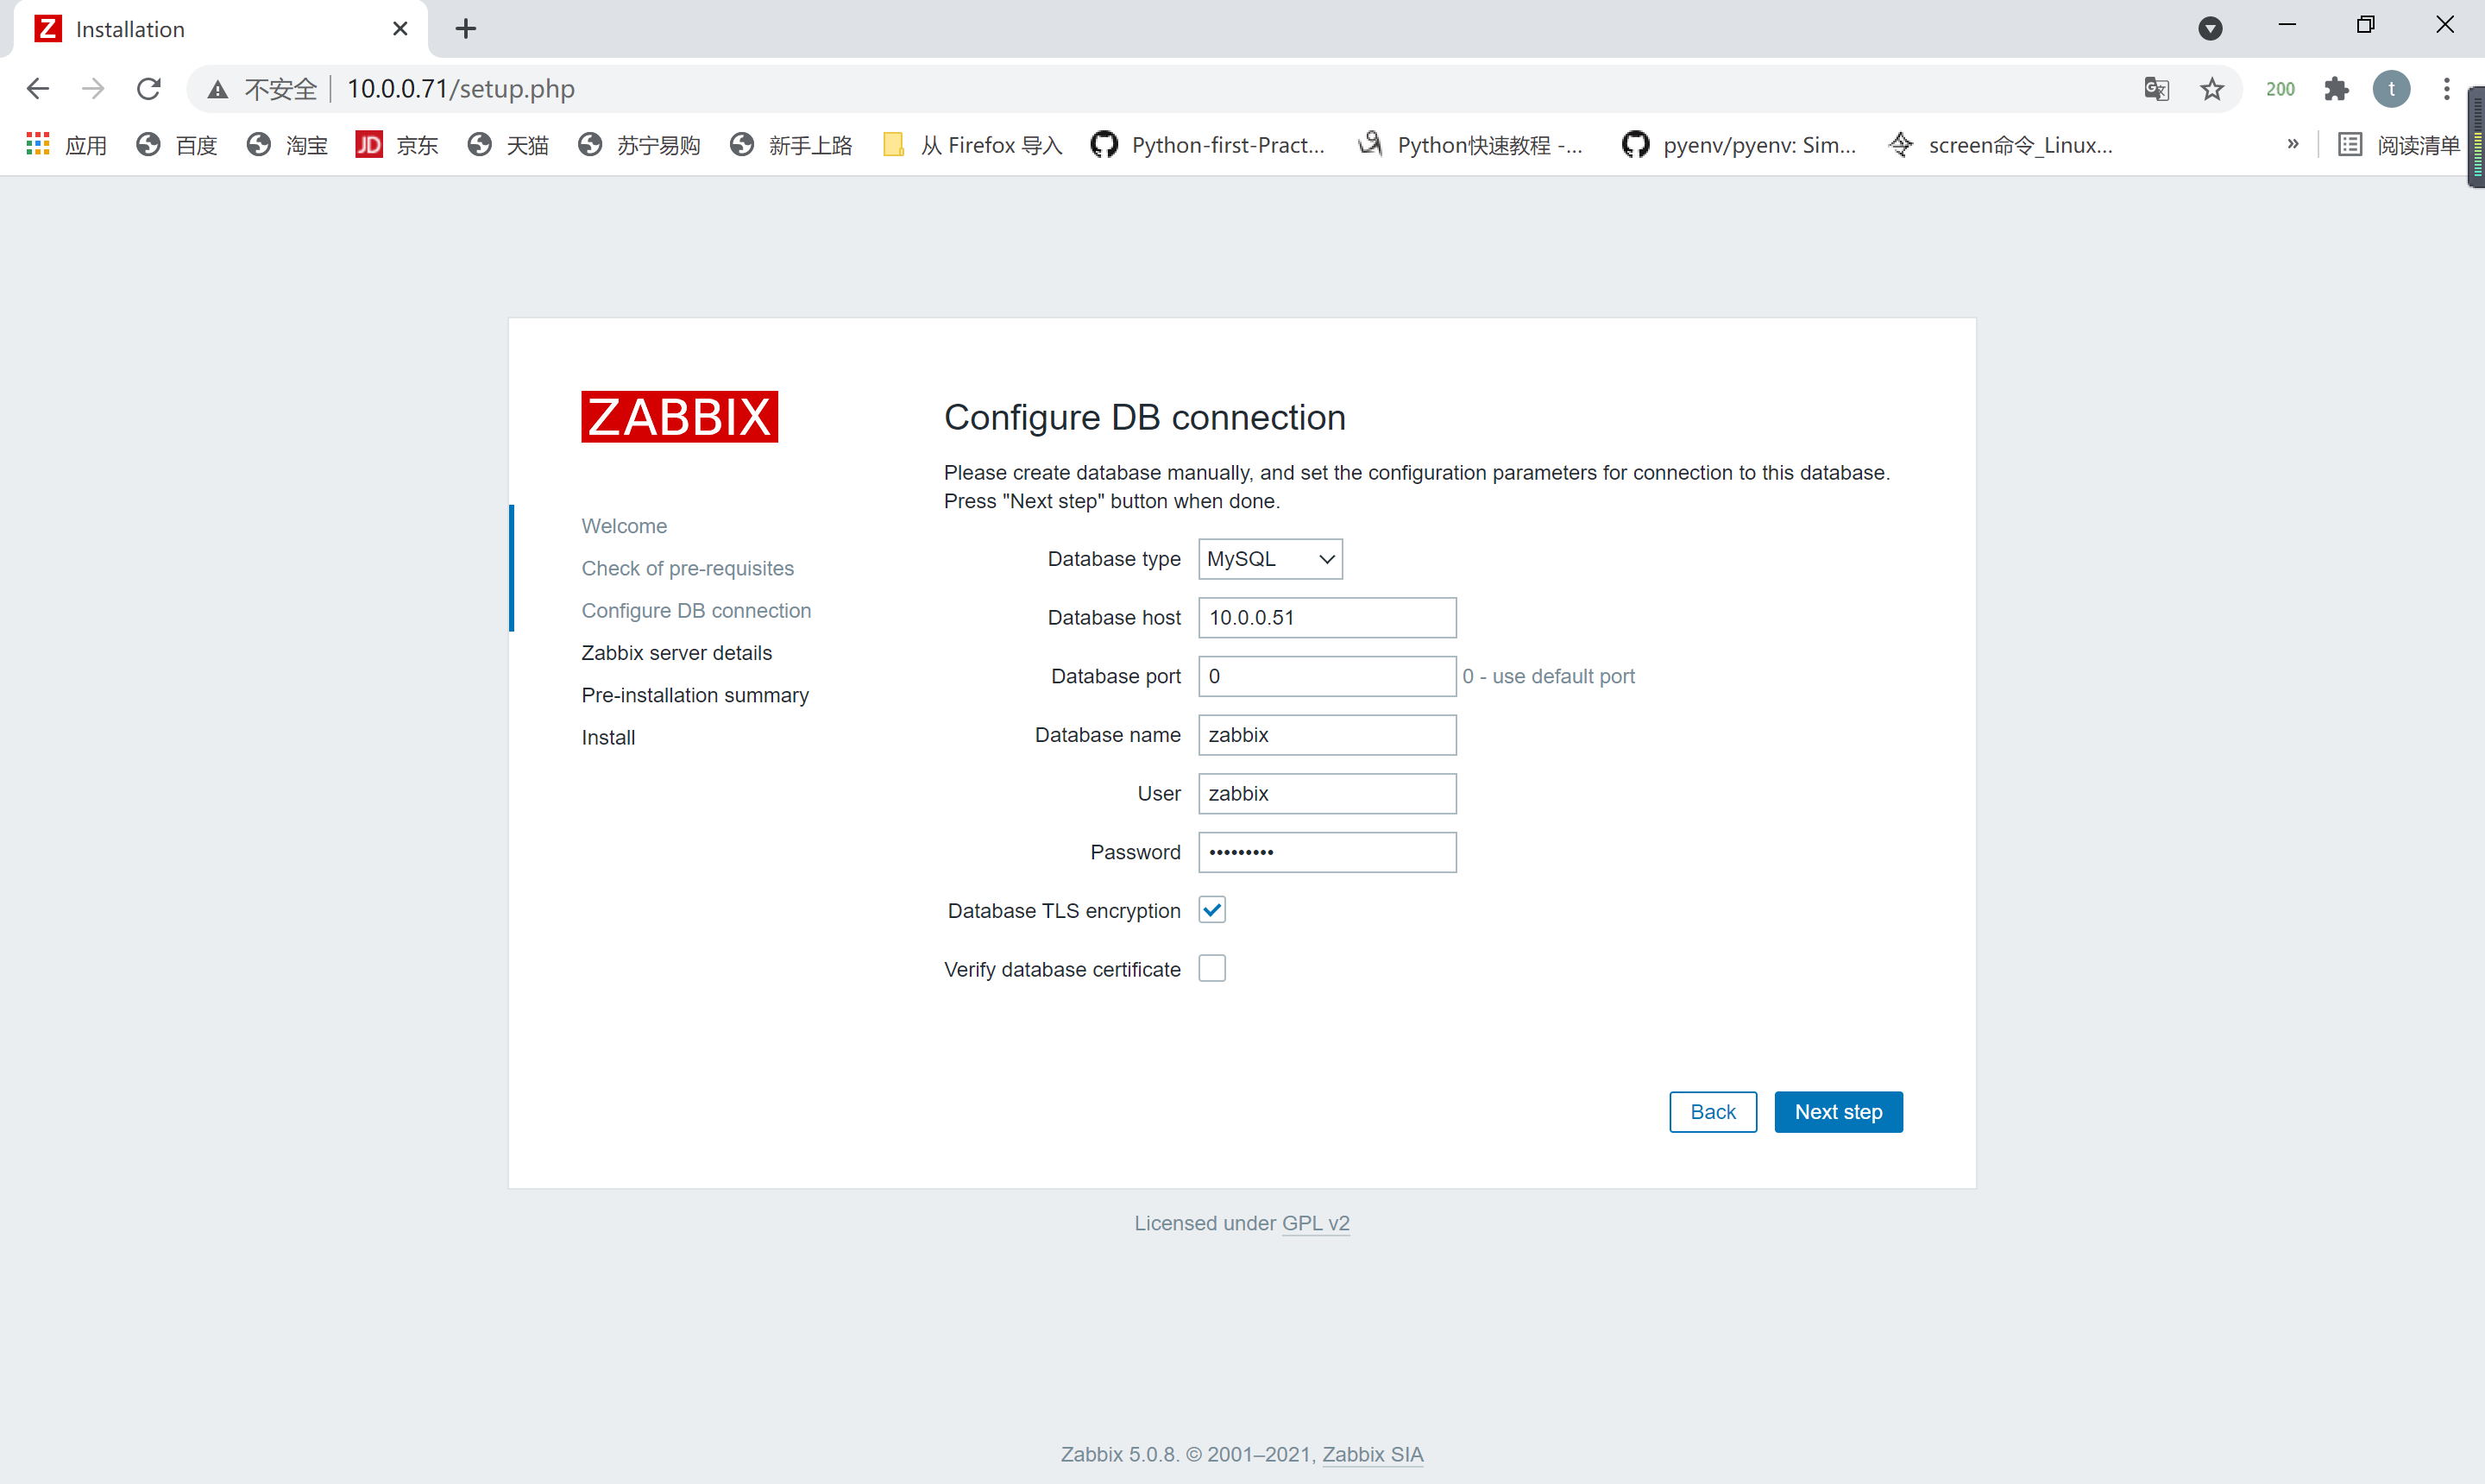The height and width of the screenshot is (1484, 2485).
Task: Open the Extensions puzzle icon
Action: 2336,89
